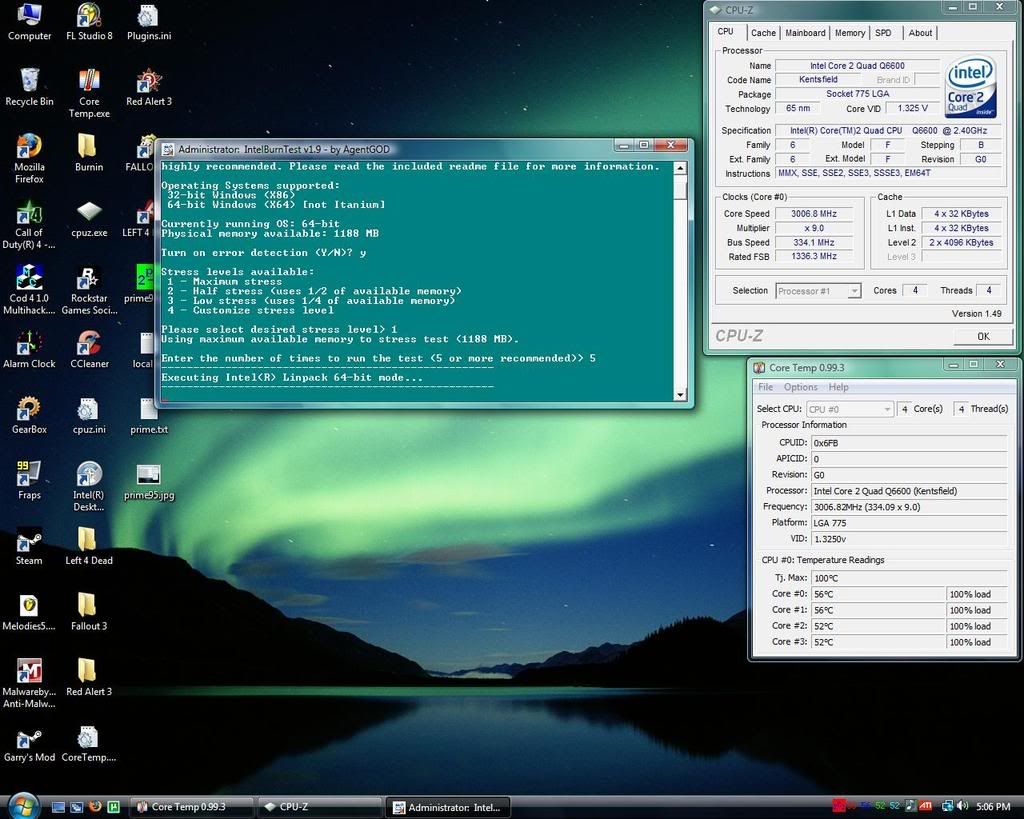Screen dimensions: 1024x819
Task: Launch Core Temp.exe from the desktop
Action: coord(89,93)
